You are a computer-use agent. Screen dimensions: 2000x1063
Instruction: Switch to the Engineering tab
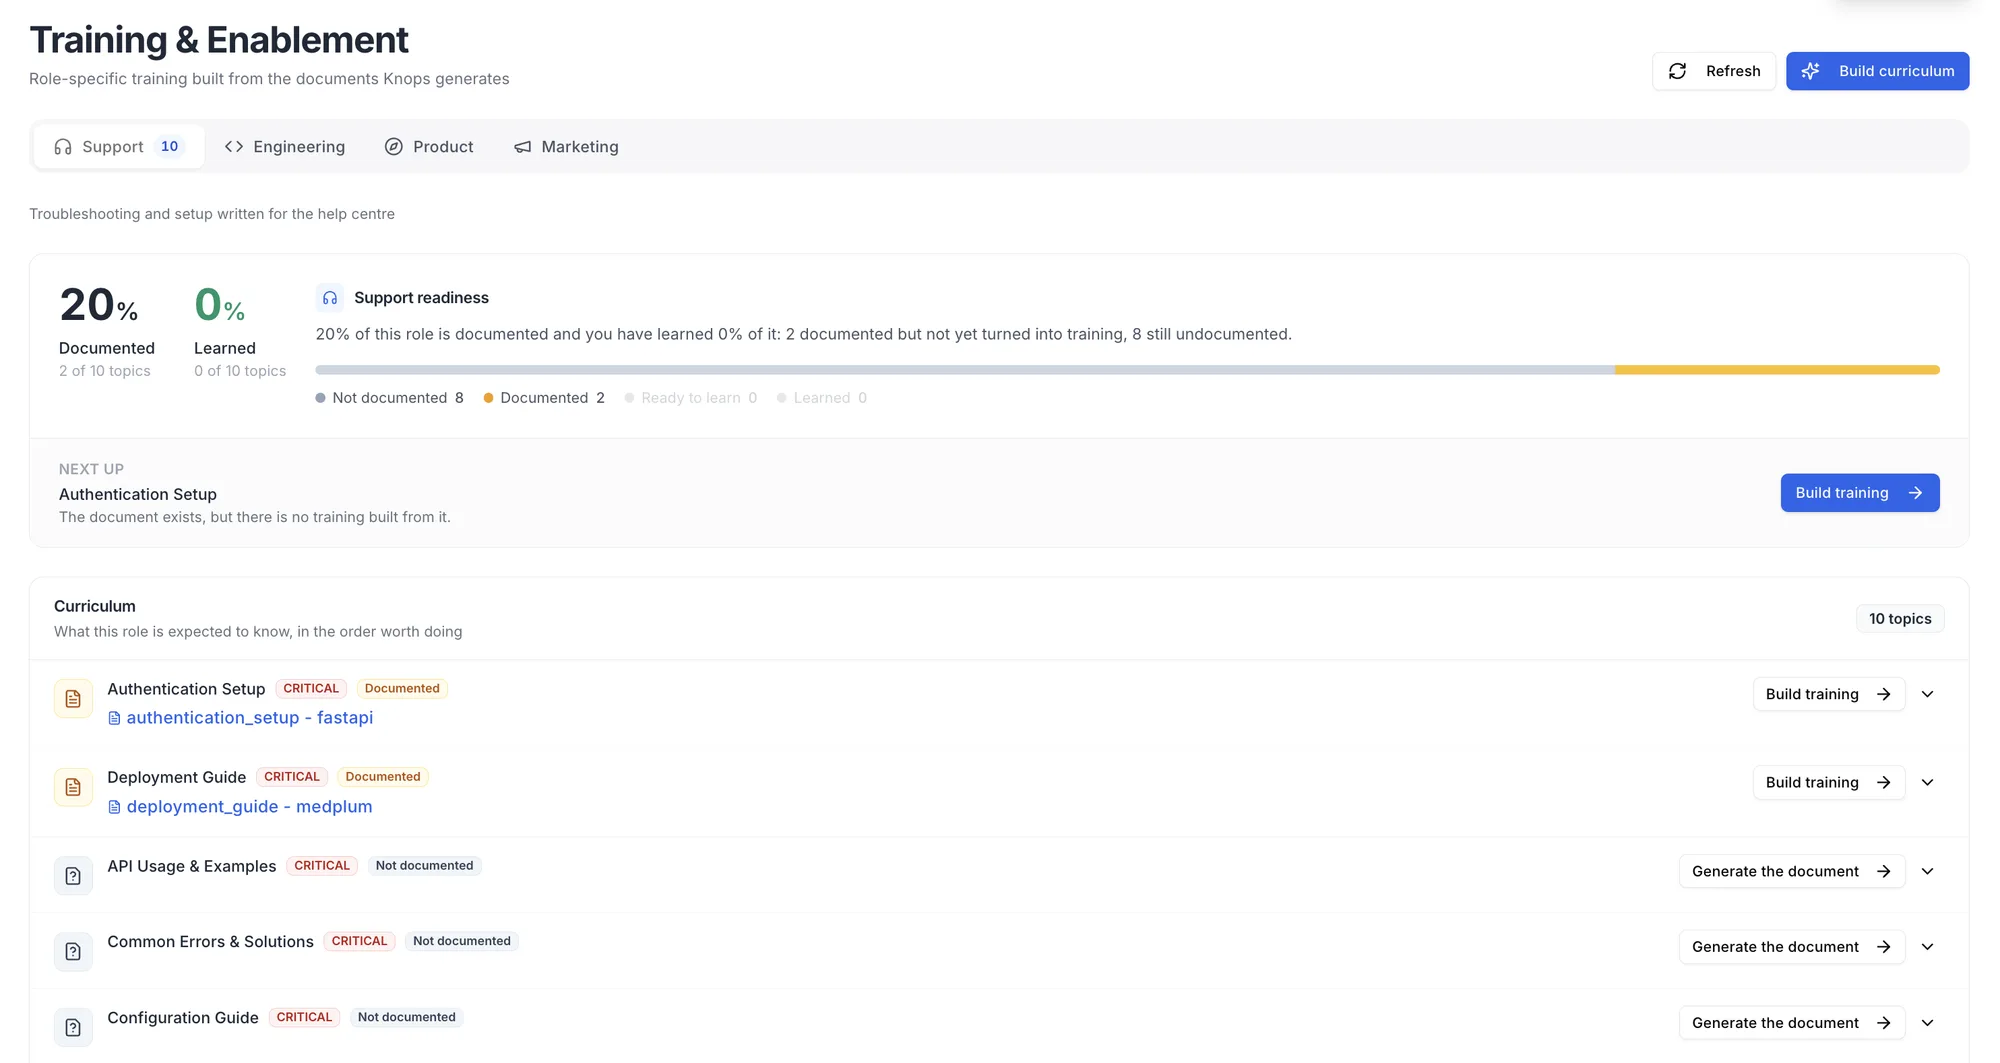pyautogui.click(x=285, y=147)
